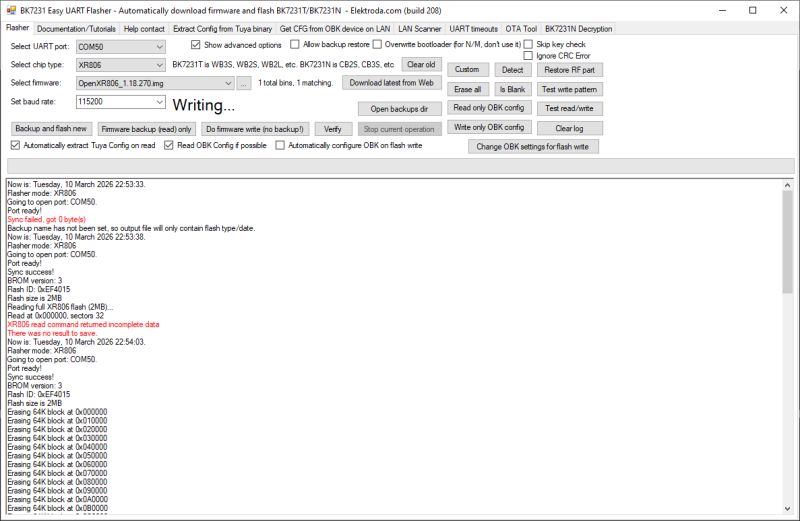Viewport: 800px width, 521px height.
Task: Click Do firmware write (no backup!) button
Action: pos(255,129)
